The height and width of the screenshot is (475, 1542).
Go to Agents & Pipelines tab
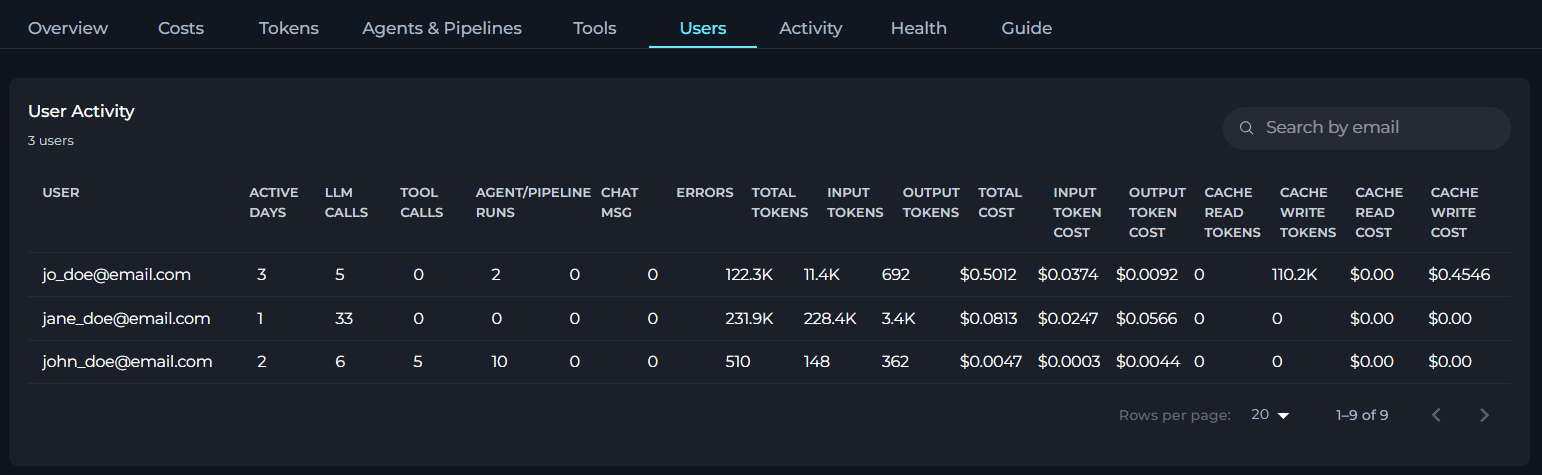442,28
